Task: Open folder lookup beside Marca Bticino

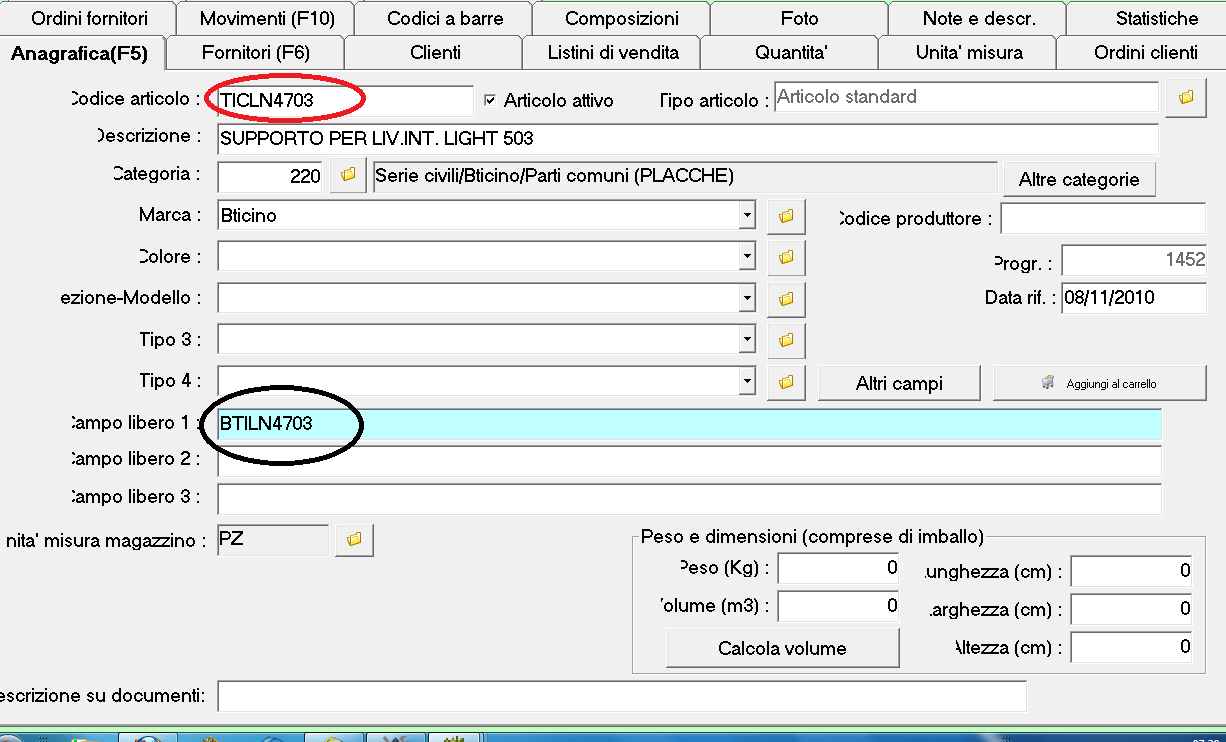Action: coord(786,216)
